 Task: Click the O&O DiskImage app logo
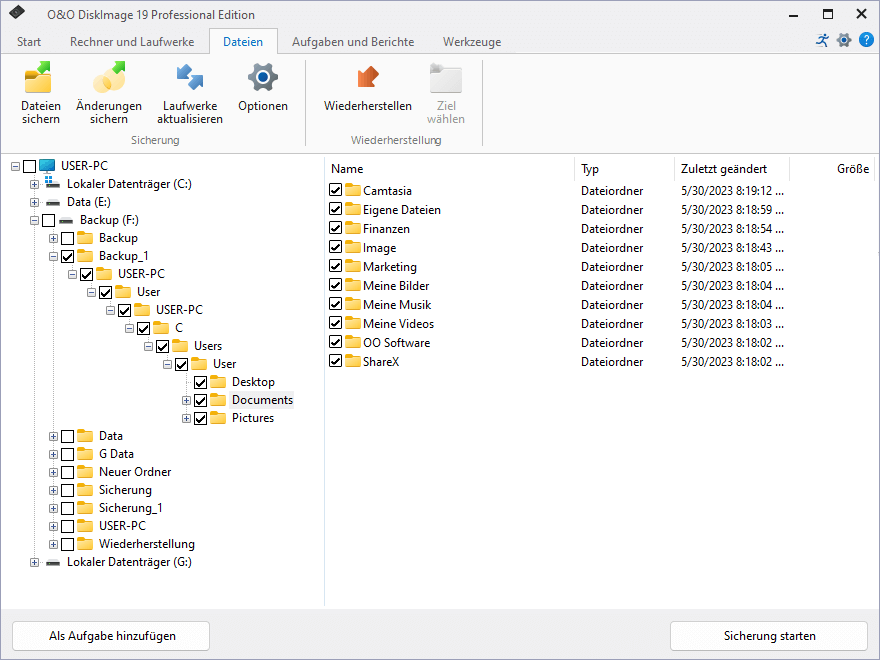point(17,12)
